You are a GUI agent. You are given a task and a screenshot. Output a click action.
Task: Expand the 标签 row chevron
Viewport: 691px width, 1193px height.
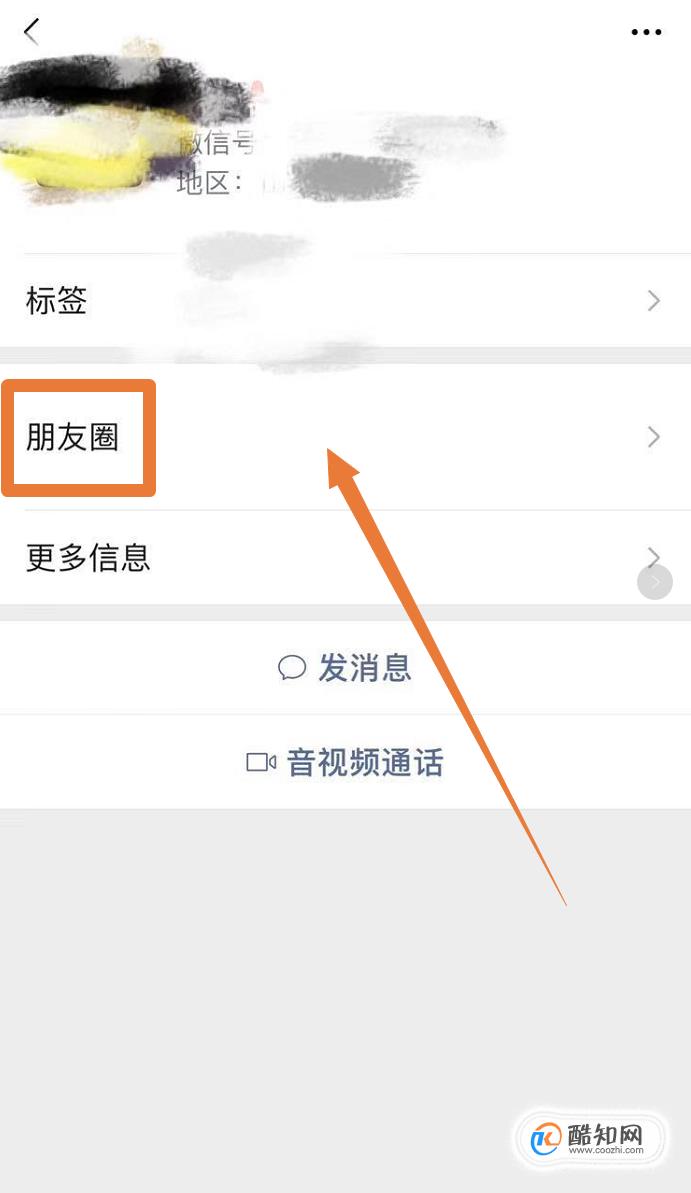pyautogui.click(x=654, y=301)
